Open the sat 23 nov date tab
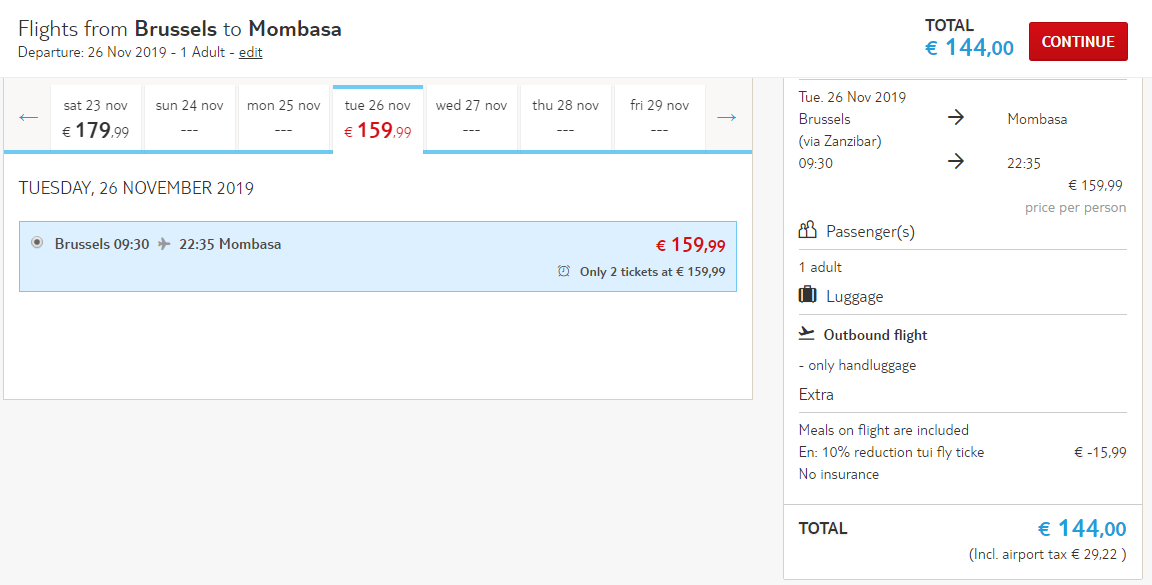The width and height of the screenshot is (1152, 585). (x=96, y=118)
